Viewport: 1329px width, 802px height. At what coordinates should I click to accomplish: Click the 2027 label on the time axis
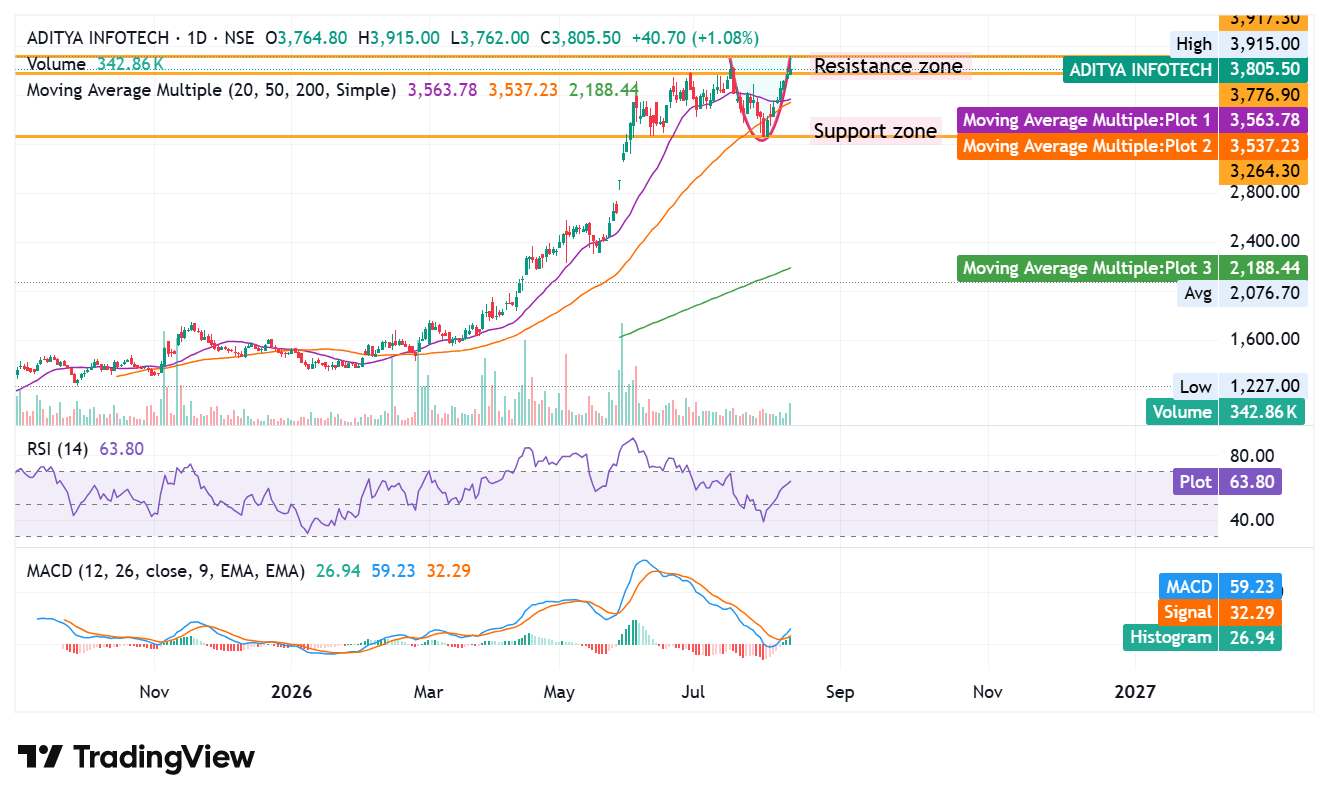[x=1134, y=692]
